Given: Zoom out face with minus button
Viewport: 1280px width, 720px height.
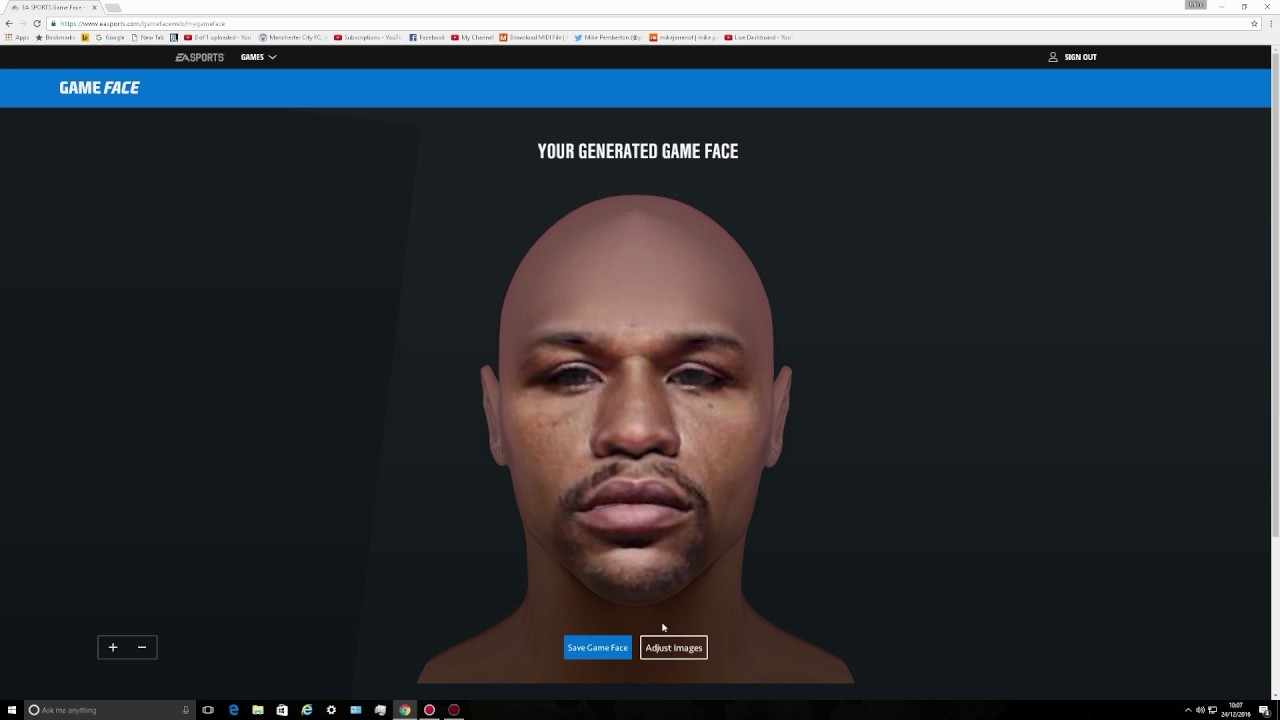Looking at the screenshot, I should [142, 647].
